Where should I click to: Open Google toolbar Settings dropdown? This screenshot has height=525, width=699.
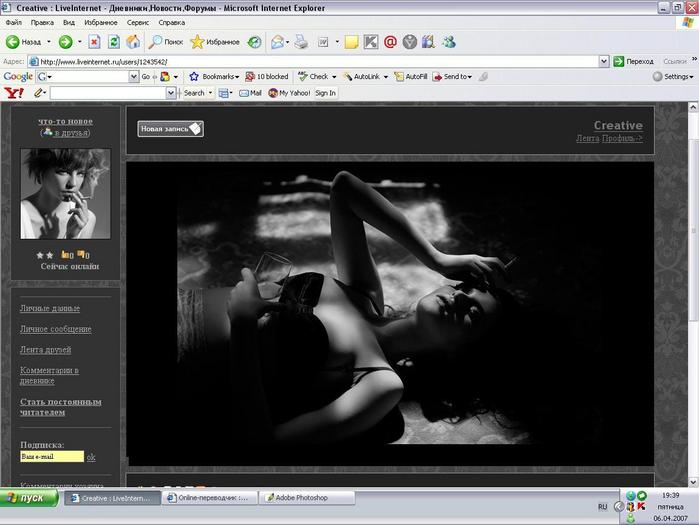tap(673, 77)
